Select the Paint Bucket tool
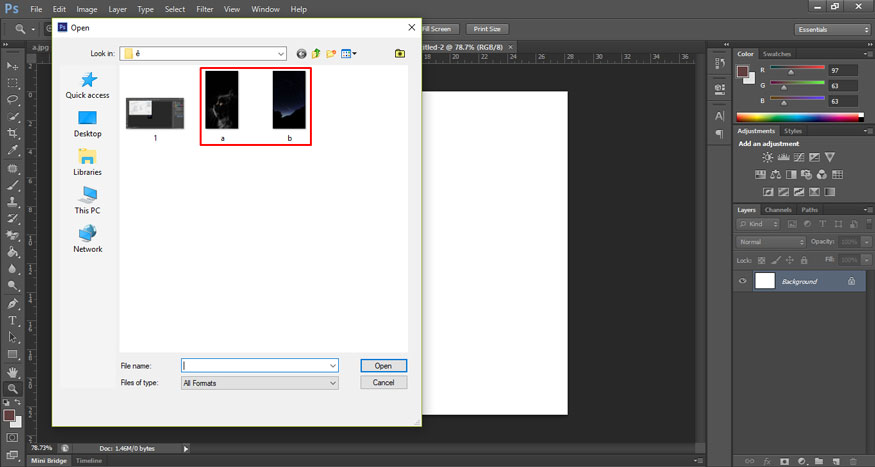The width and height of the screenshot is (875, 467). click(12, 253)
